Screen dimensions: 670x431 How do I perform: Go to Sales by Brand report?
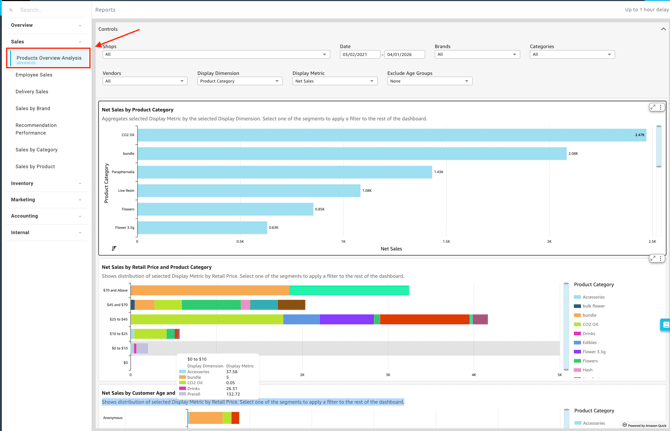(x=33, y=108)
